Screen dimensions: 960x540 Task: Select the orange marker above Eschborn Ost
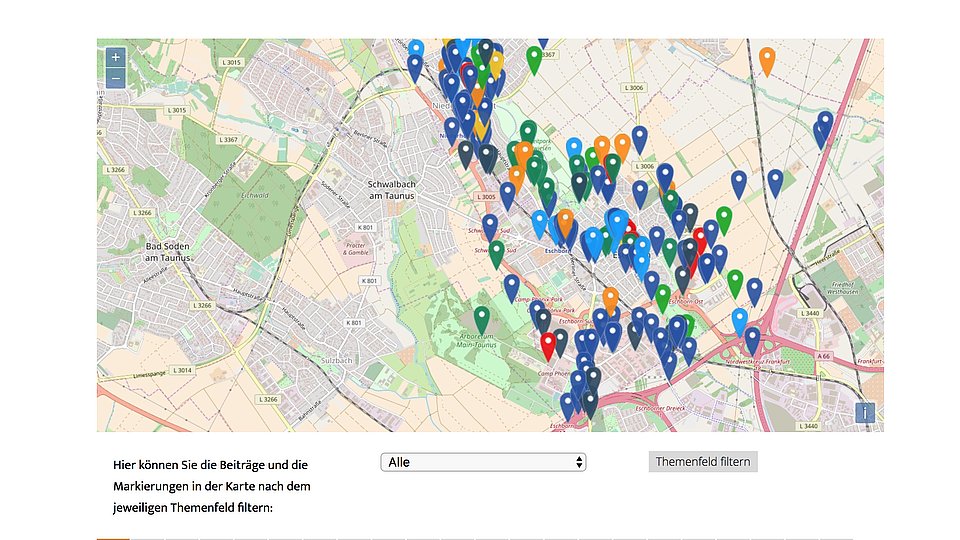pyautogui.click(x=610, y=298)
